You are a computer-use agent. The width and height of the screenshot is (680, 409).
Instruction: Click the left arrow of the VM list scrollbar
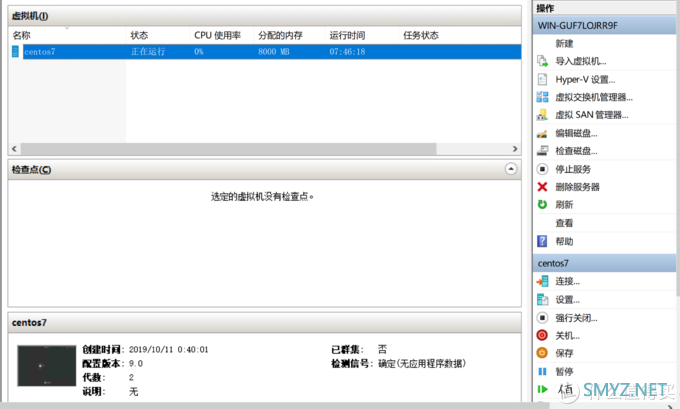click(x=14, y=149)
